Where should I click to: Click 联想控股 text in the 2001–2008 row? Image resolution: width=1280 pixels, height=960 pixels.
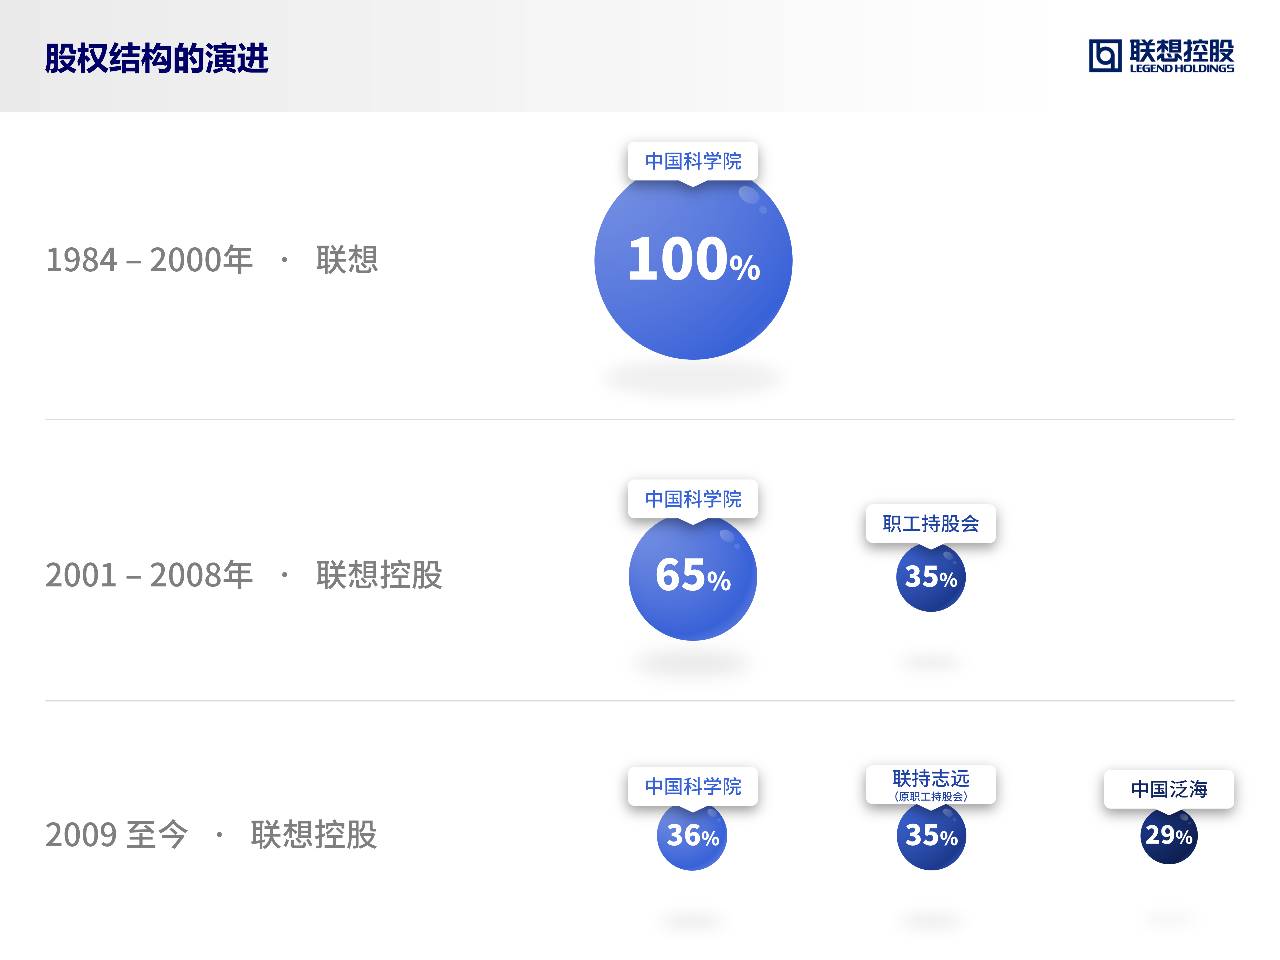(x=379, y=575)
